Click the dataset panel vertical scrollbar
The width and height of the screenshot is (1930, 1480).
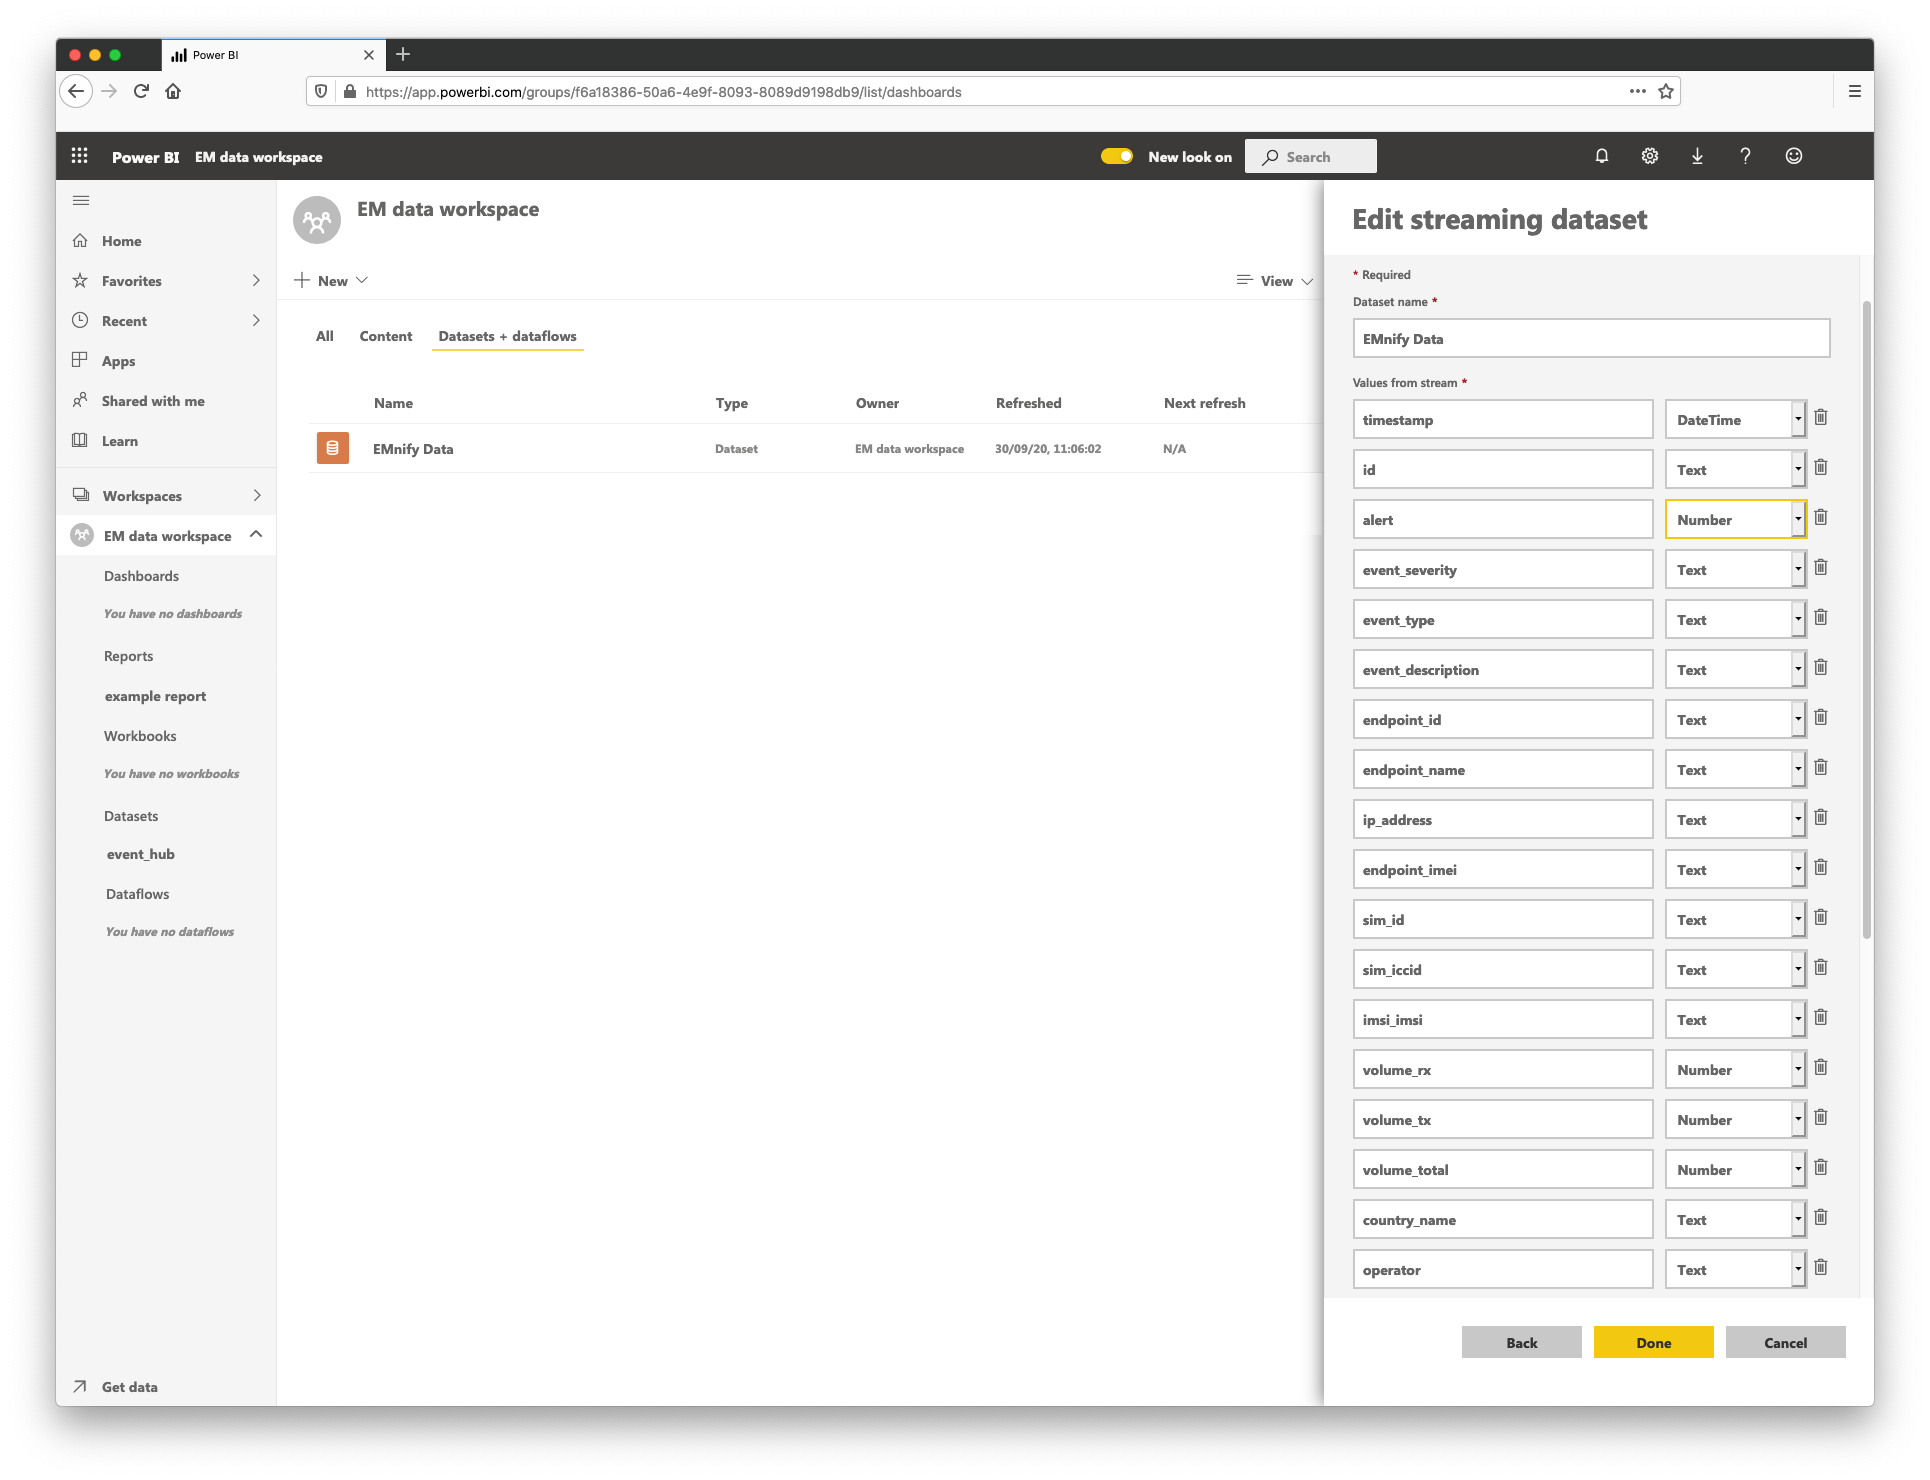1866,620
